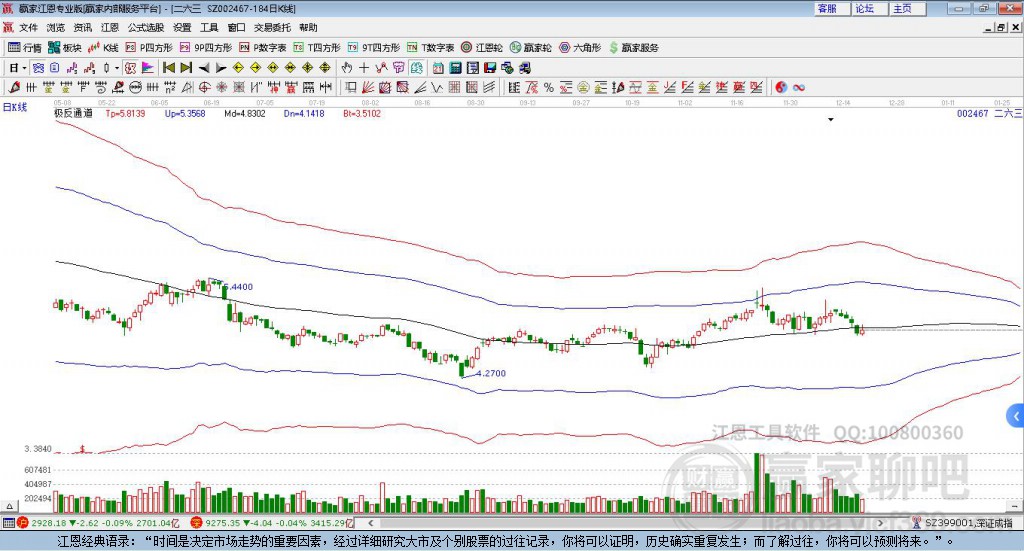Click the SZ399001 深证成指 status entry
The height and width of the screenshot is (551, 1024).
click(x=963, y=523)
